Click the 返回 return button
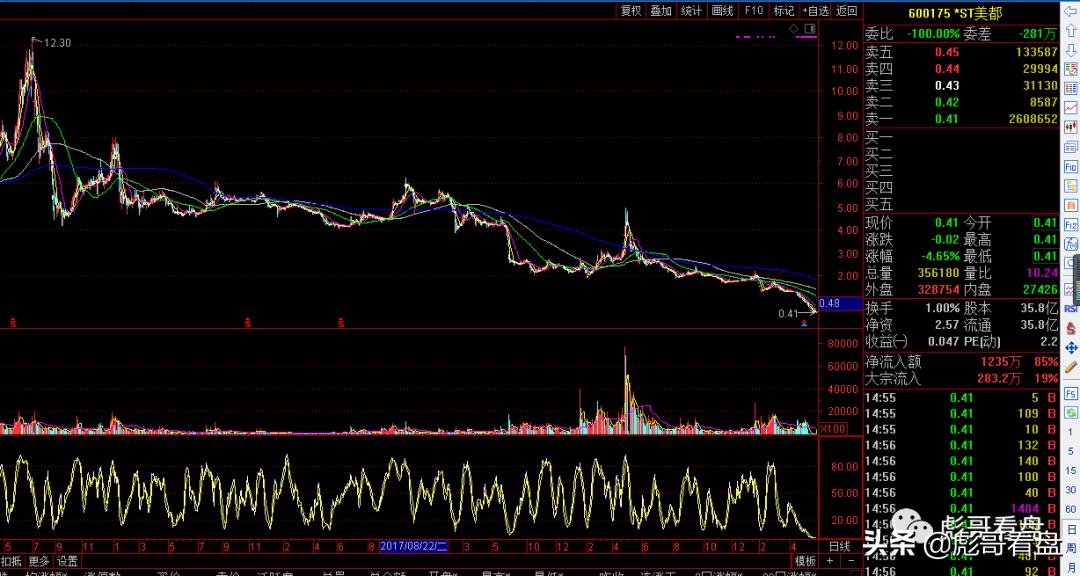 click(x=847, y=10)
